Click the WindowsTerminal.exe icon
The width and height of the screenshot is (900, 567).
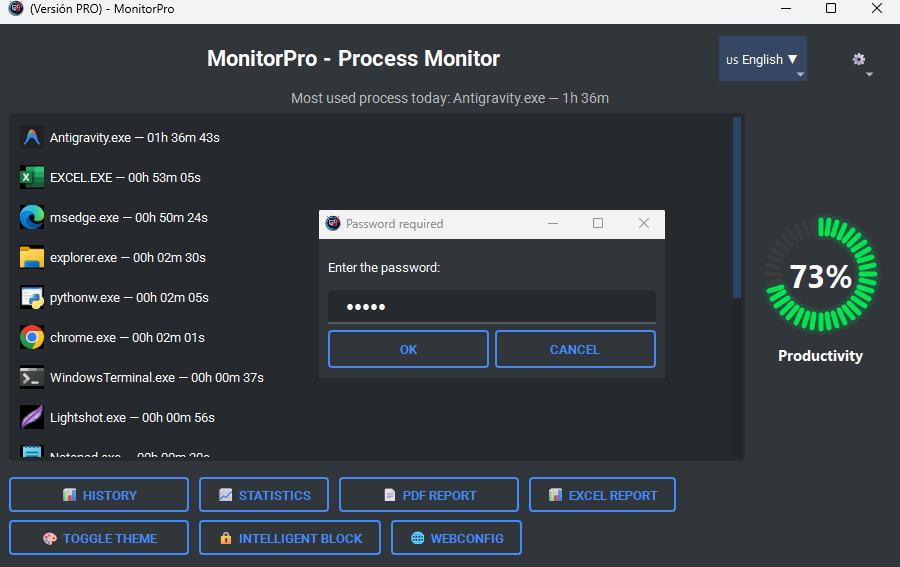pyautogui.click(x=32, y=377)
